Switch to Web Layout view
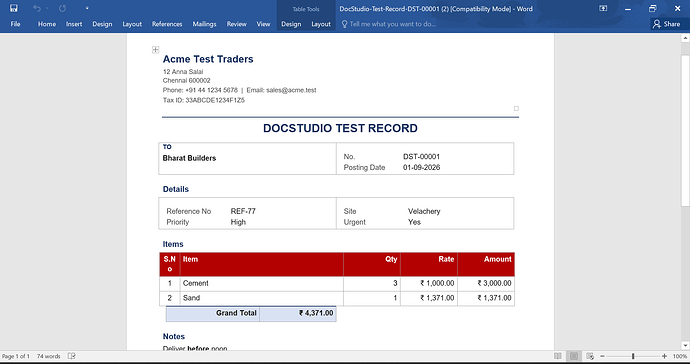The height and width of the screenshot is (364, 690). click(590, 356)
